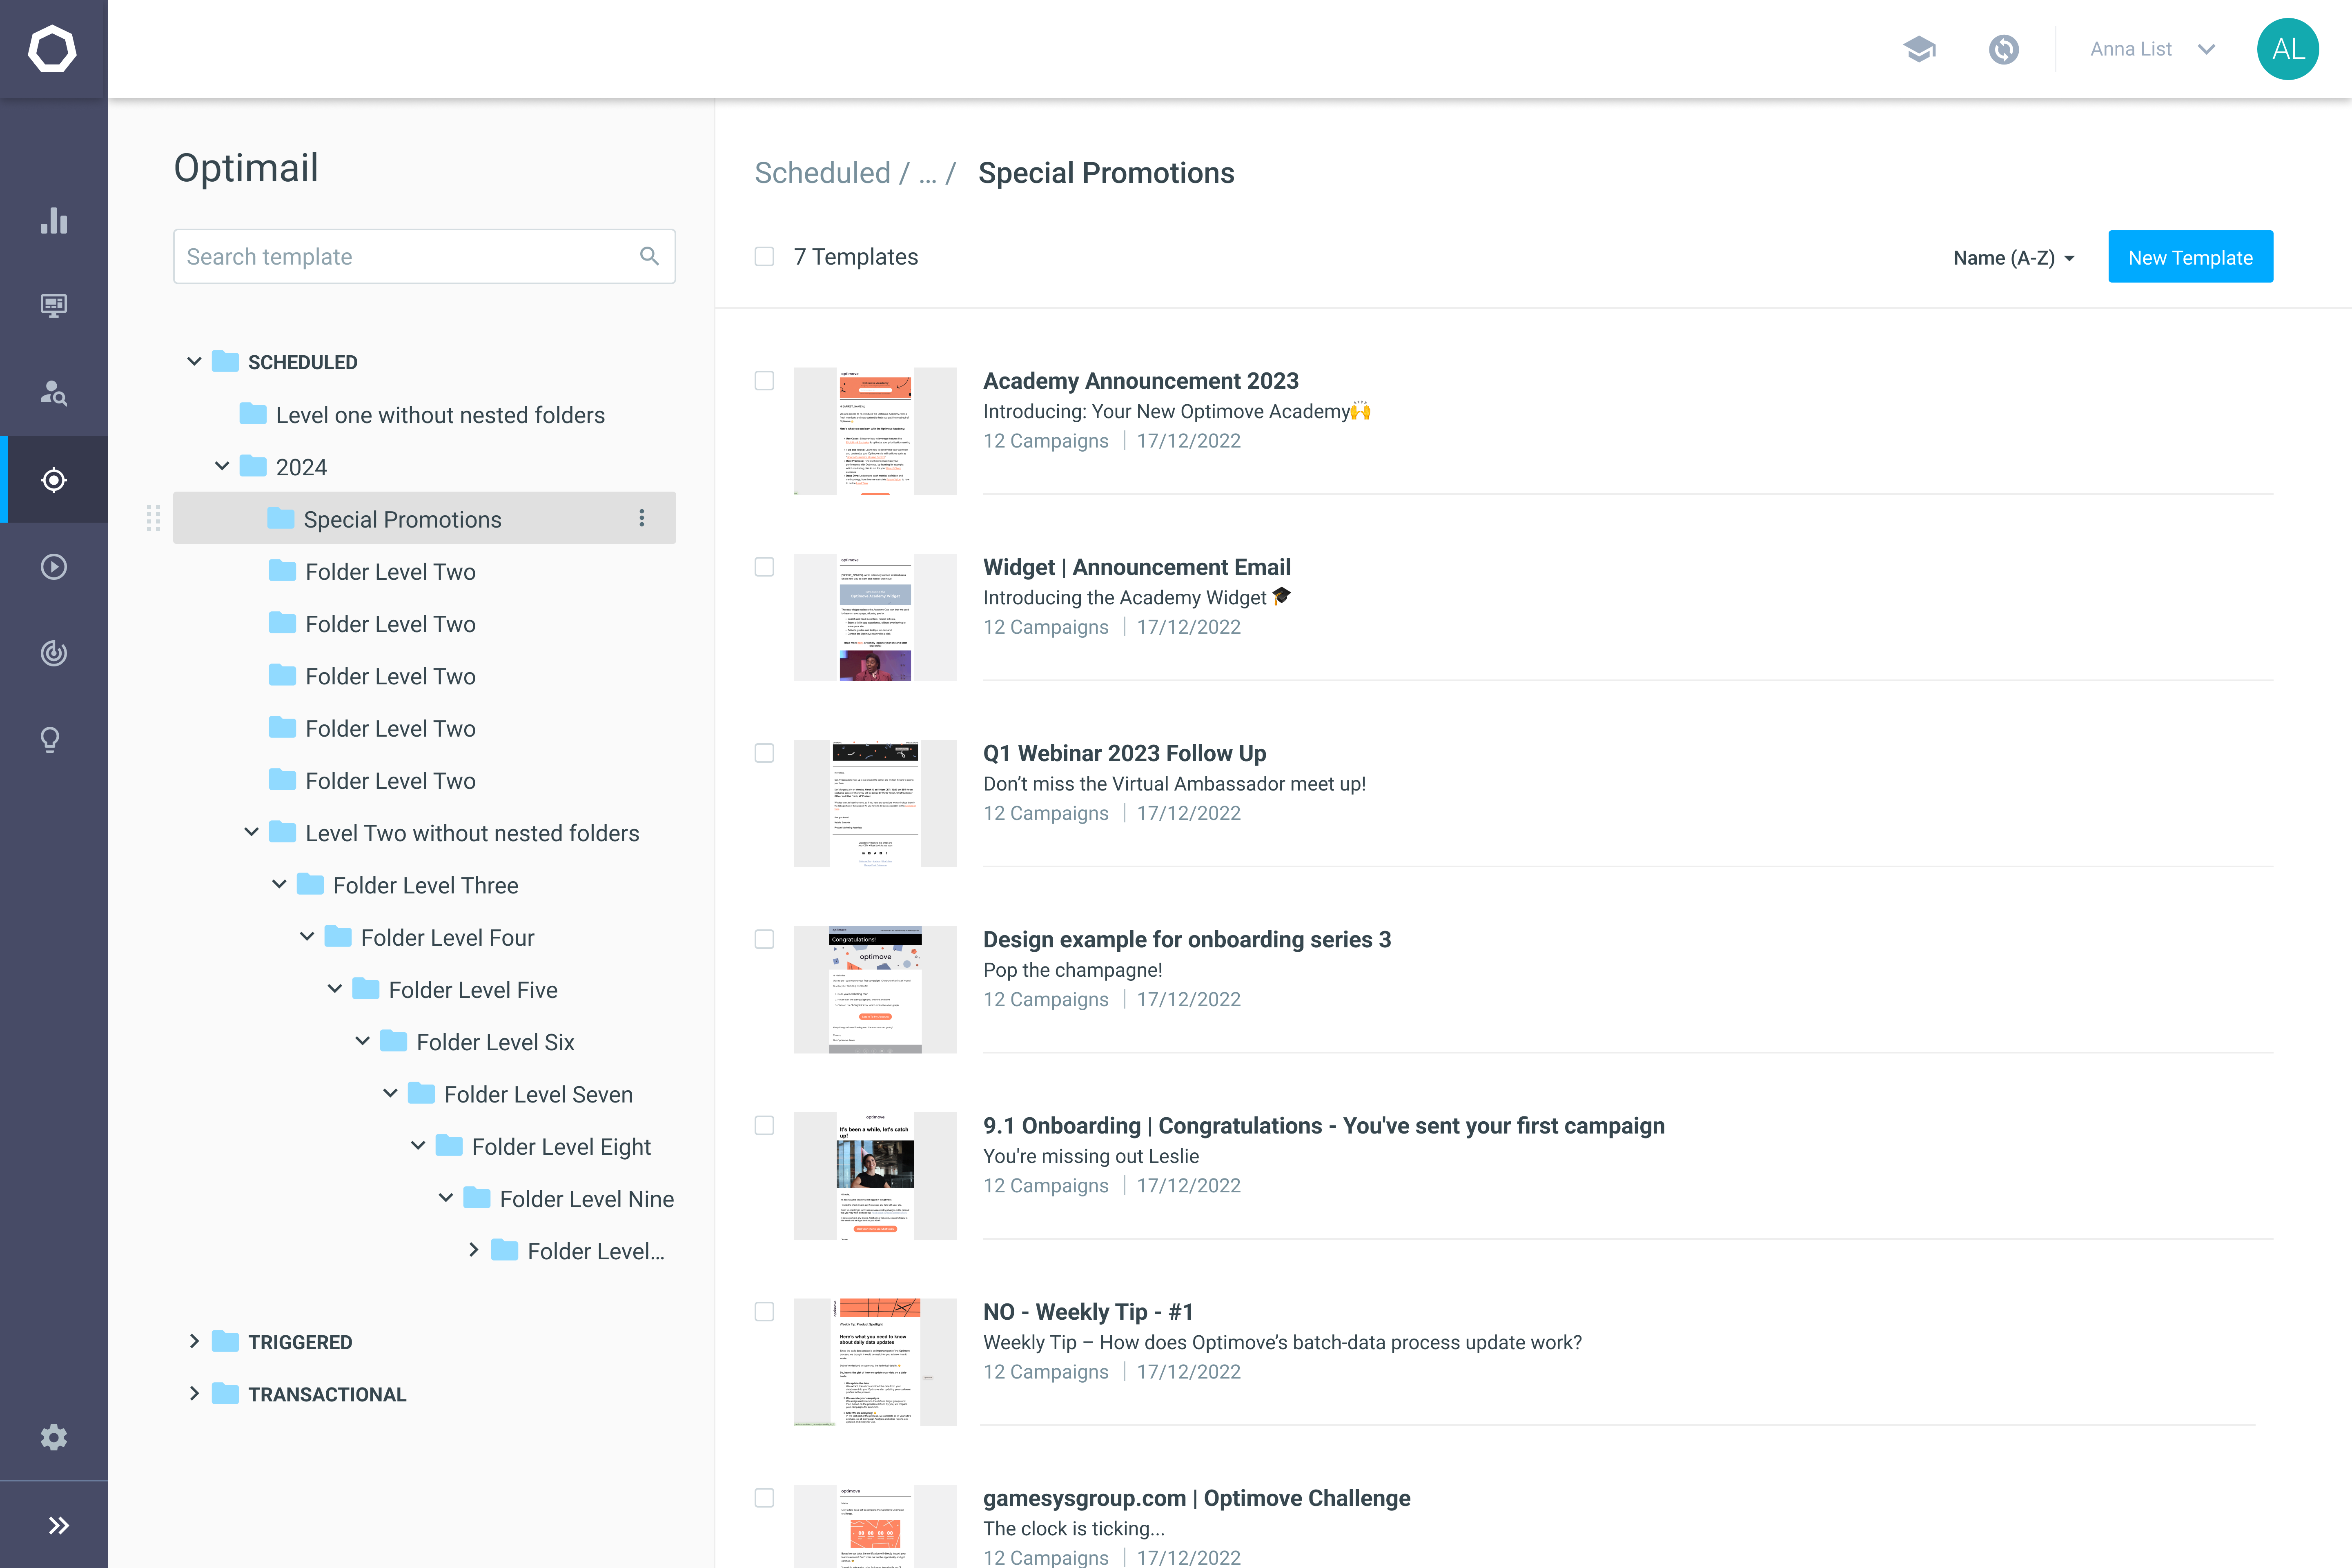Open the customer search sidebar icon
The height and width of the screenshot is (1568, 2352).
[x=54, y=393]
